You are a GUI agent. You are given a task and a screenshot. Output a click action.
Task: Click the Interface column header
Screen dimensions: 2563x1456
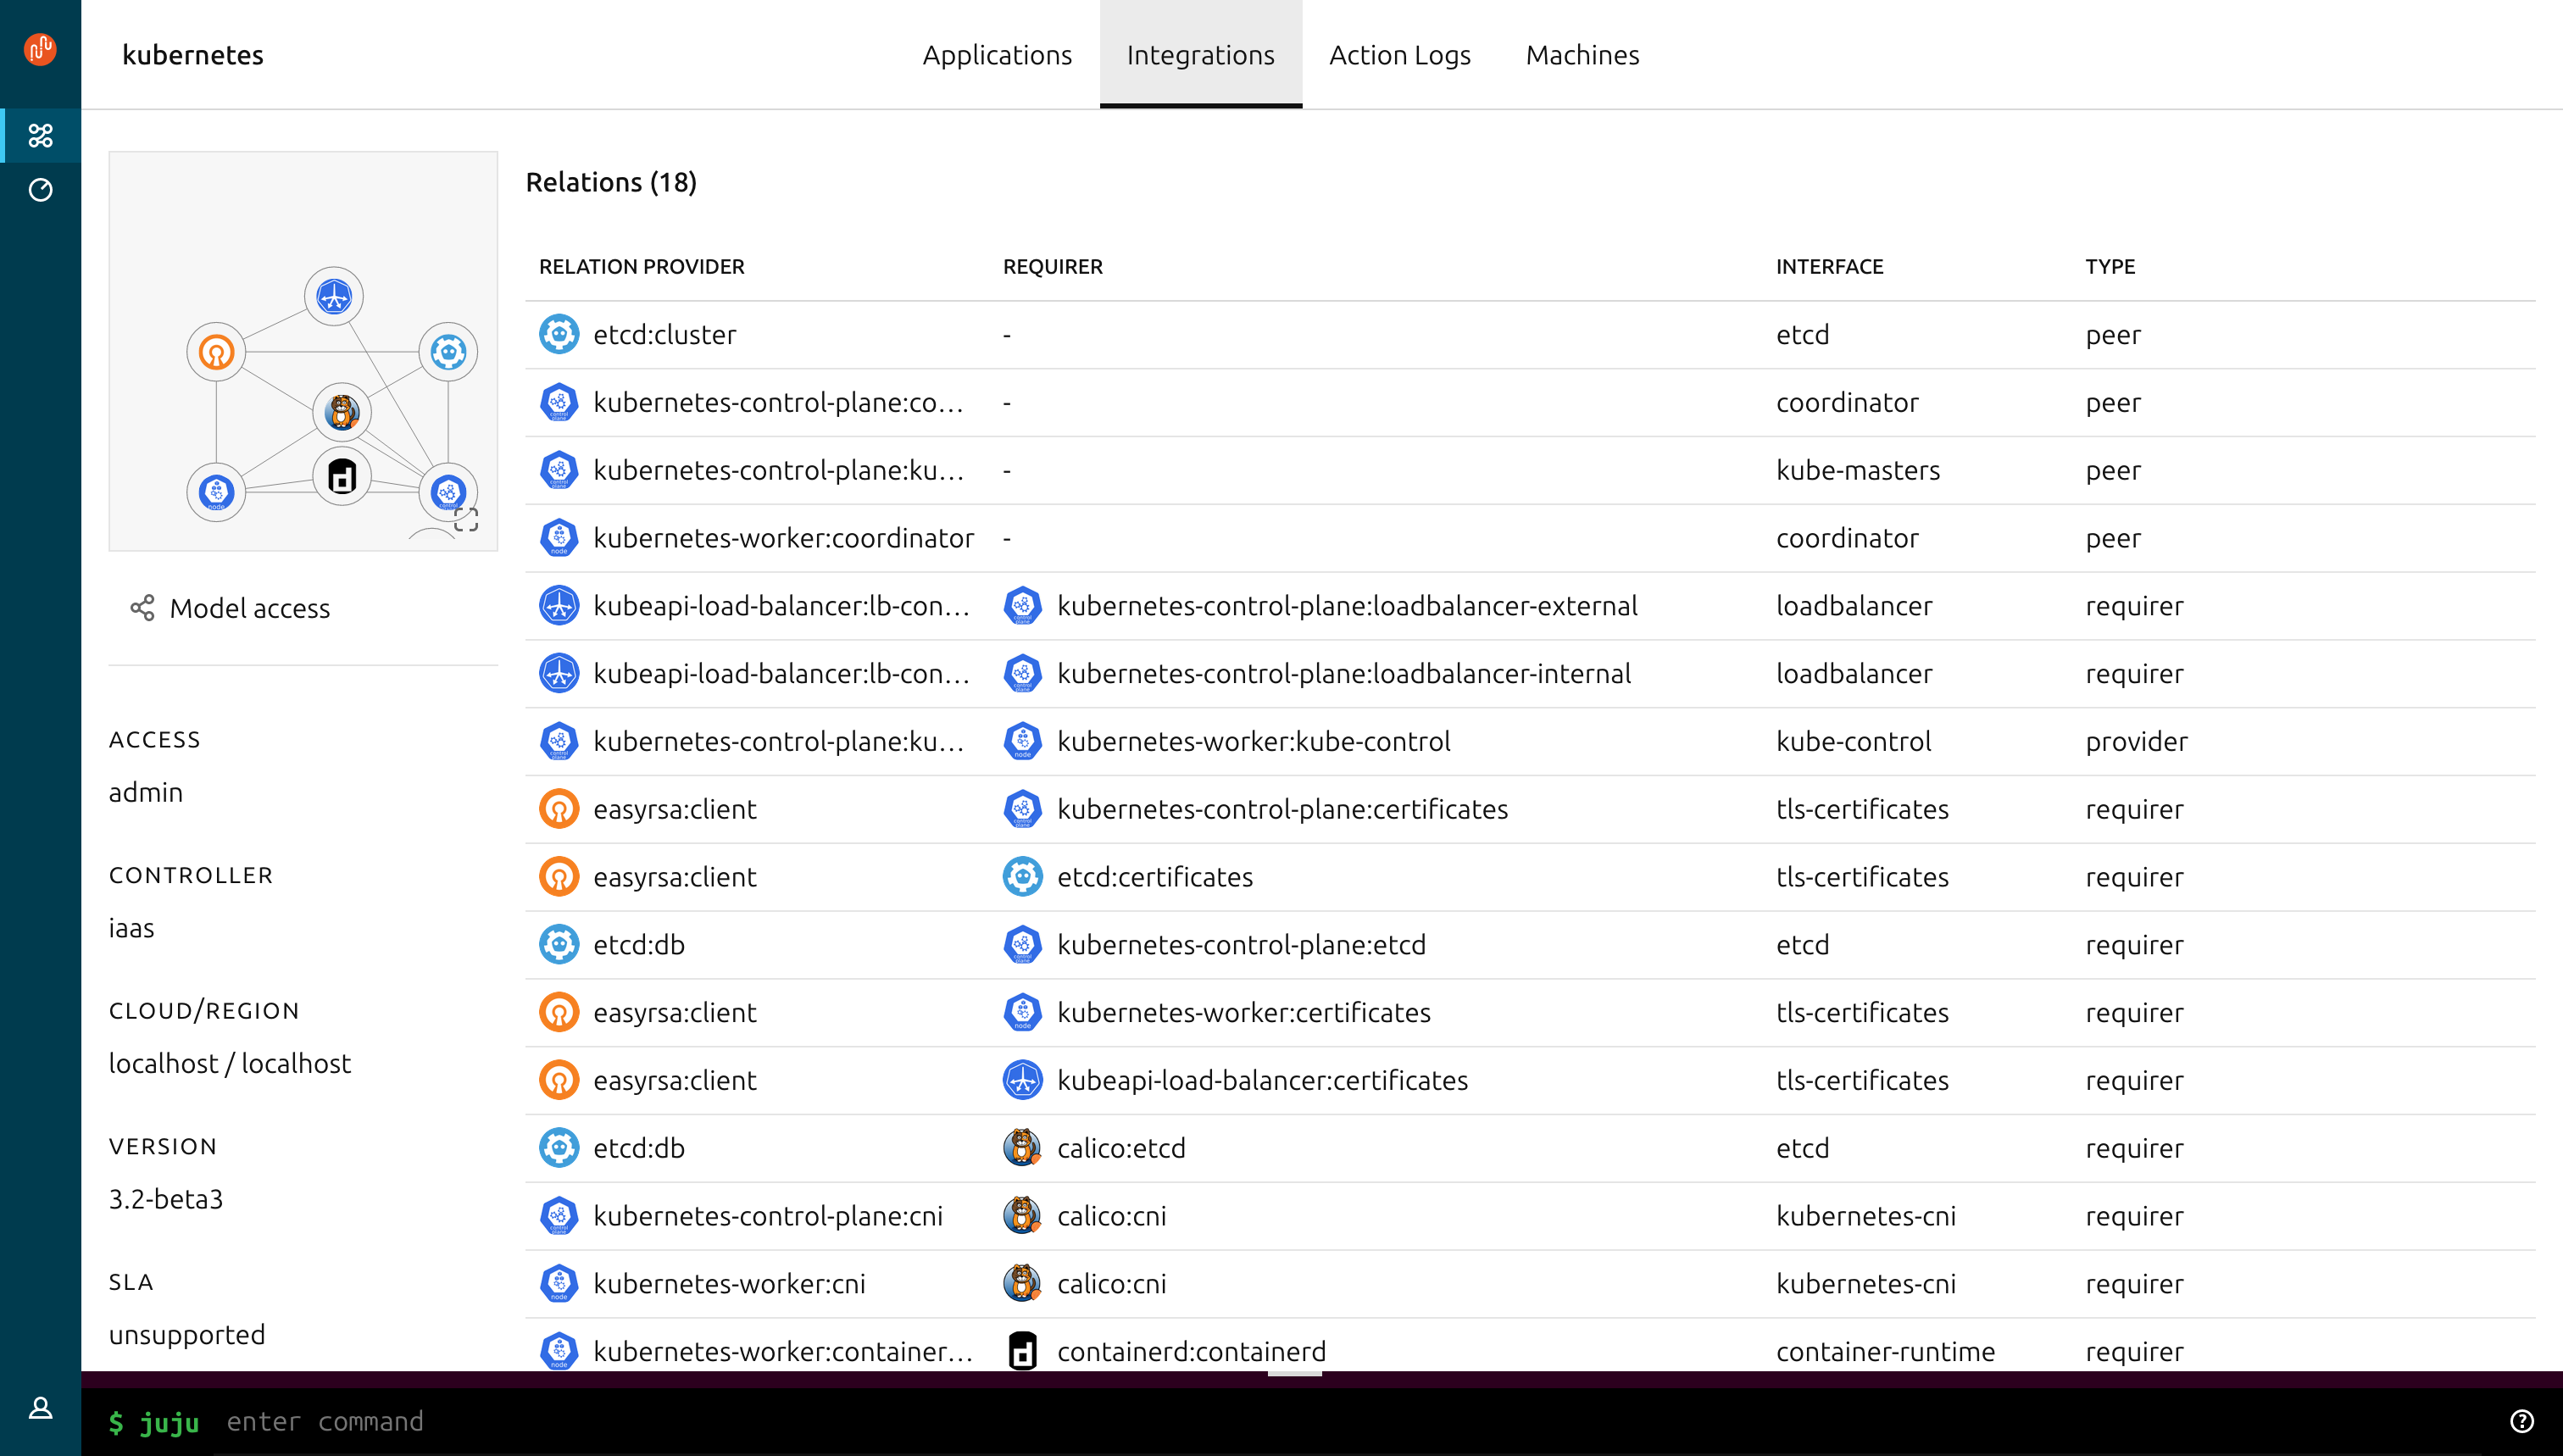pyautogui.click(x=1829, y=266)
